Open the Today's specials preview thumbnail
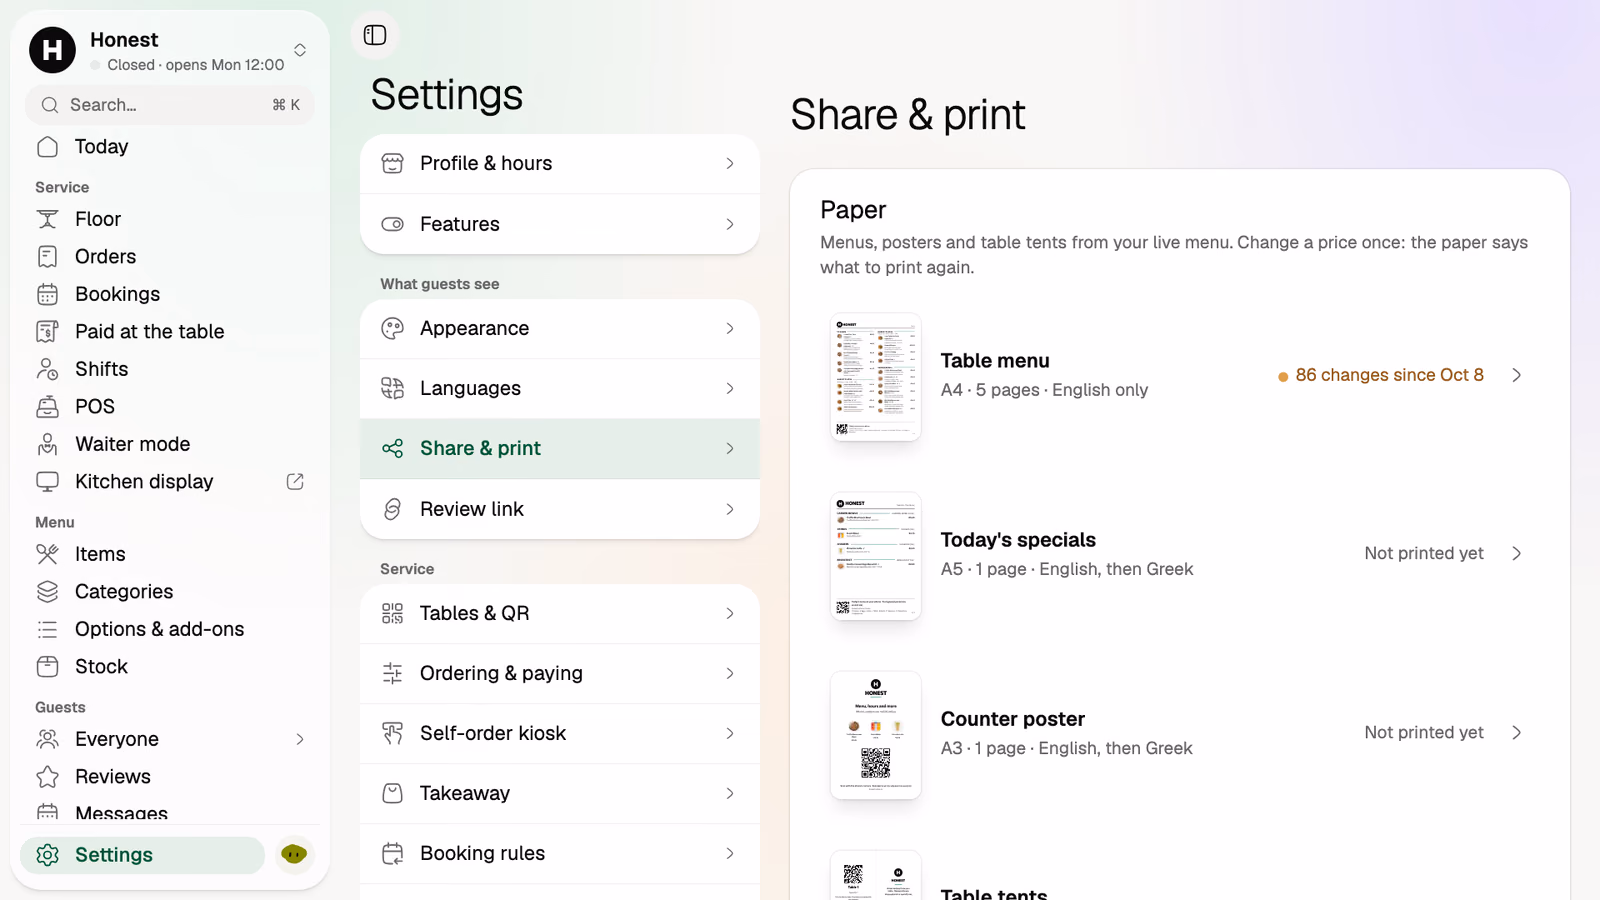The height and width of the screenshot is (900, 1600). pos(875,556)
